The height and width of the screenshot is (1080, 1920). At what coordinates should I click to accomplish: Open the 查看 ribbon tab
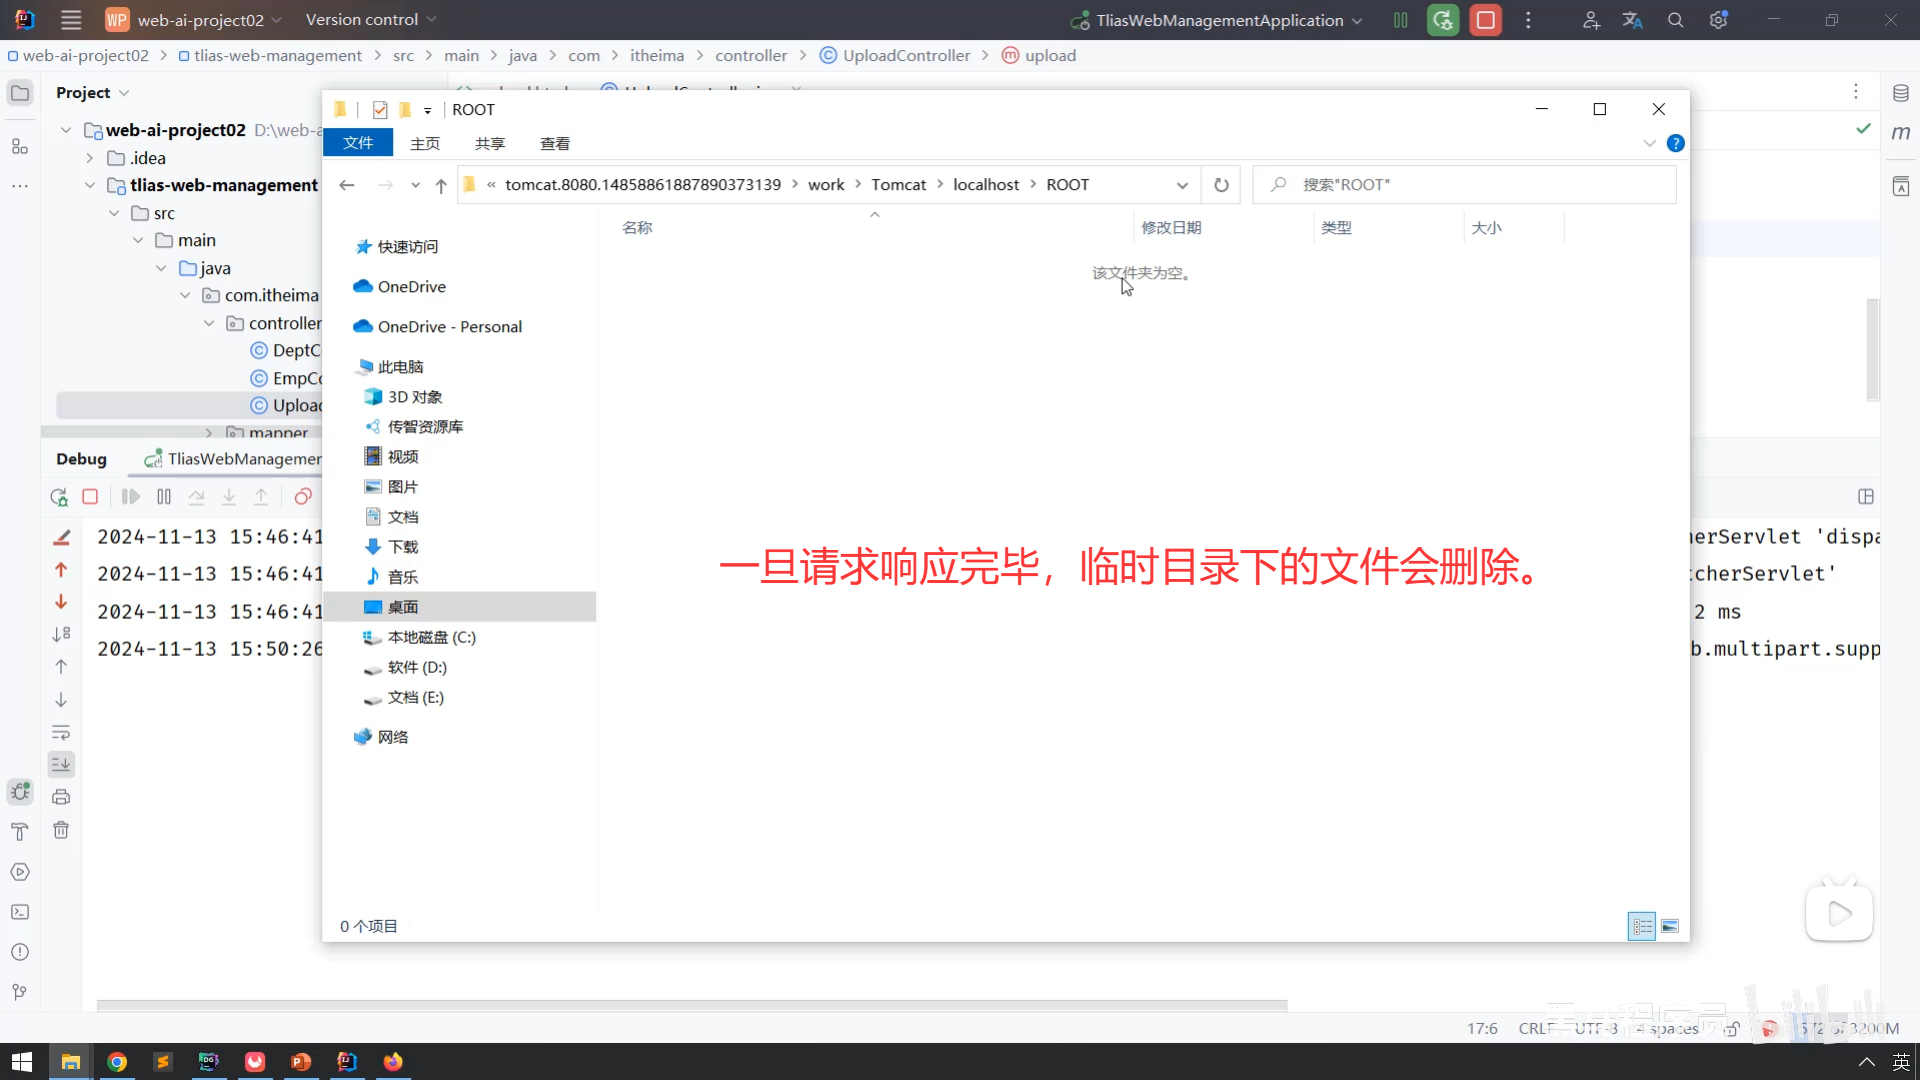(x=555, y=144)
